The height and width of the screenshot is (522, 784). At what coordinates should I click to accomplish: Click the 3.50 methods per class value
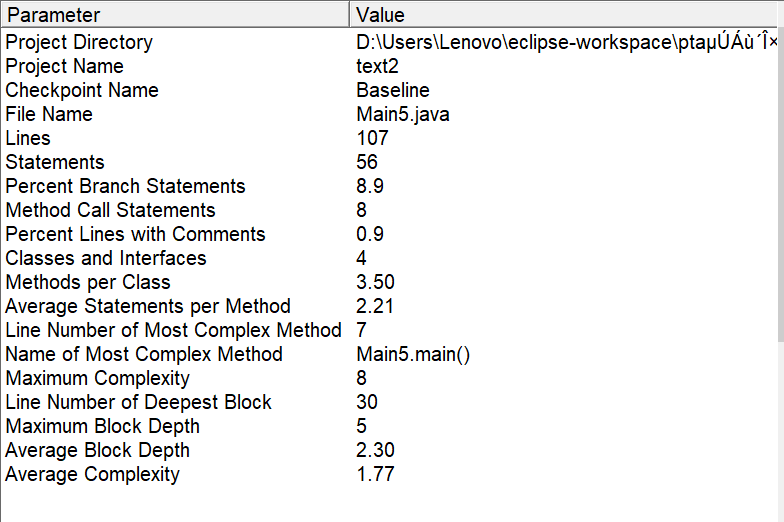376,282
